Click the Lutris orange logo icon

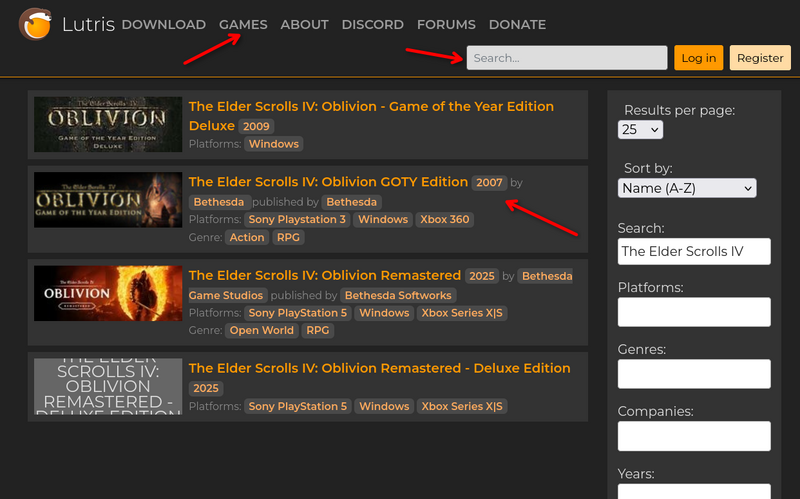pos(35,24)
